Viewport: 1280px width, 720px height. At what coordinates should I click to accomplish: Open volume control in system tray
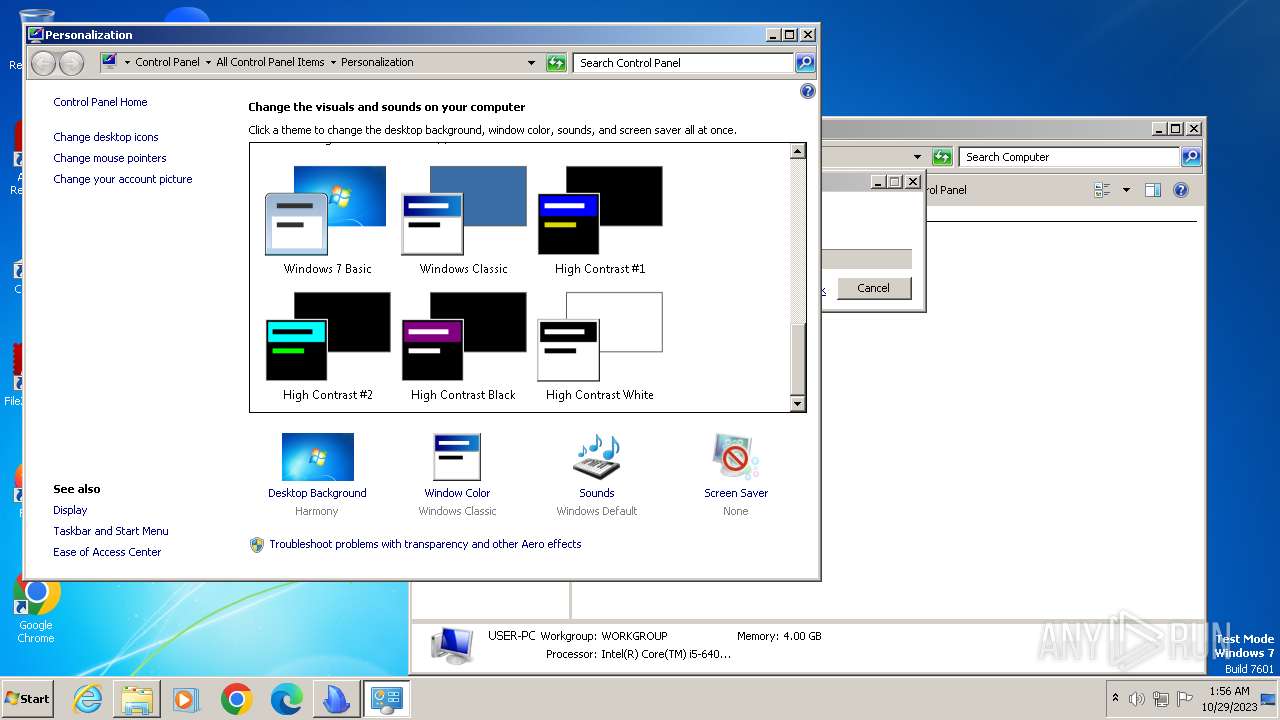coord(1137,699)
